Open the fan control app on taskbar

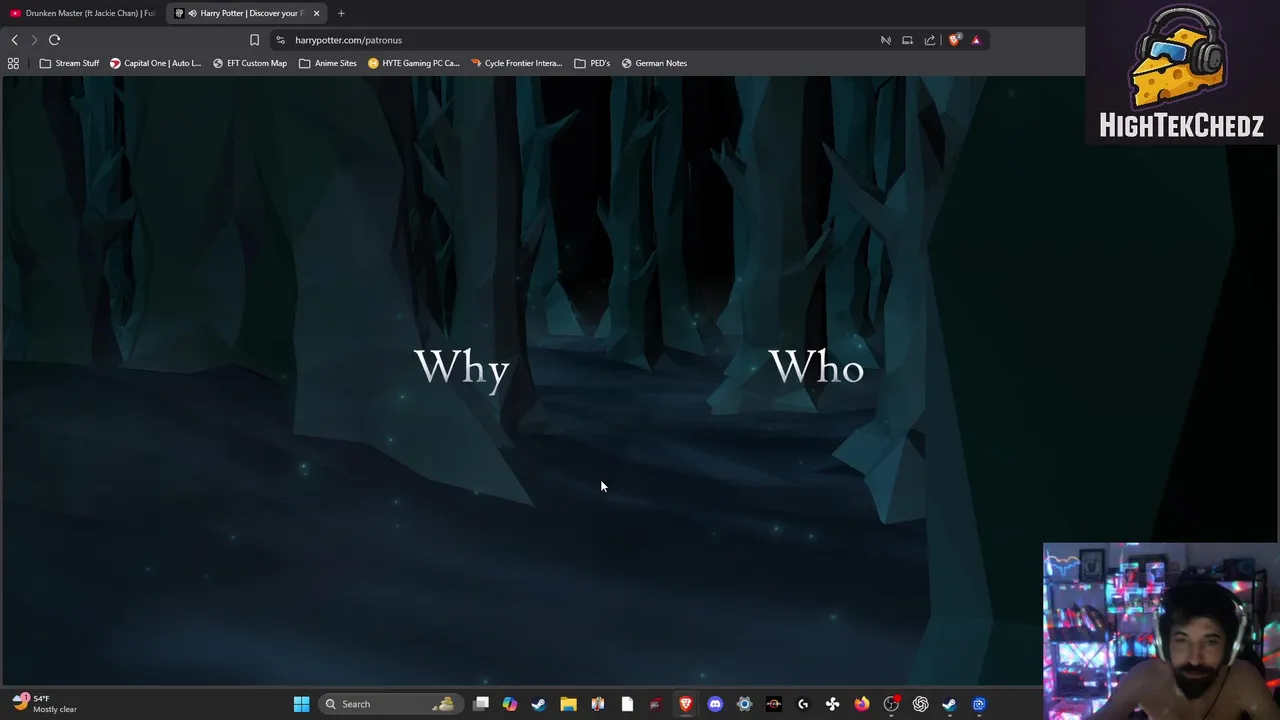coord(832,704)
